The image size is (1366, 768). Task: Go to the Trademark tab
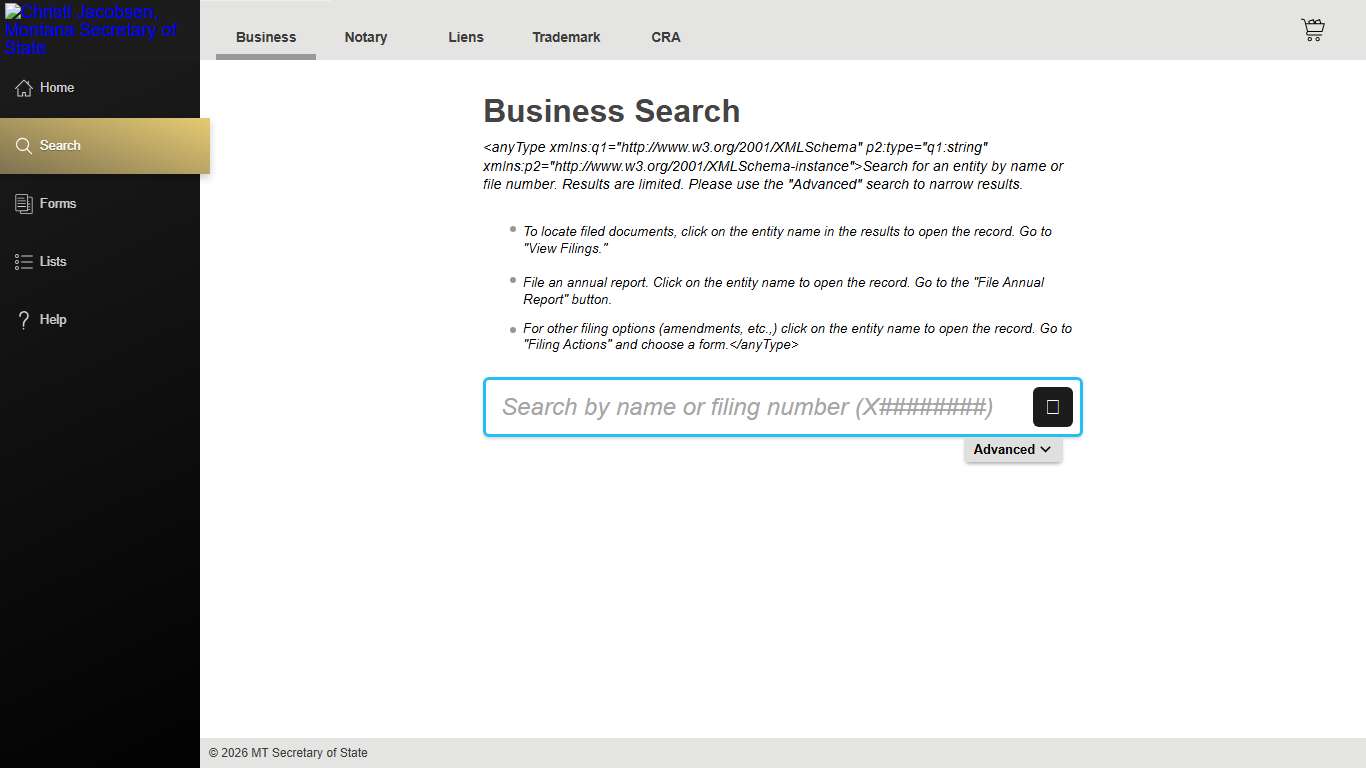[566, 37]
